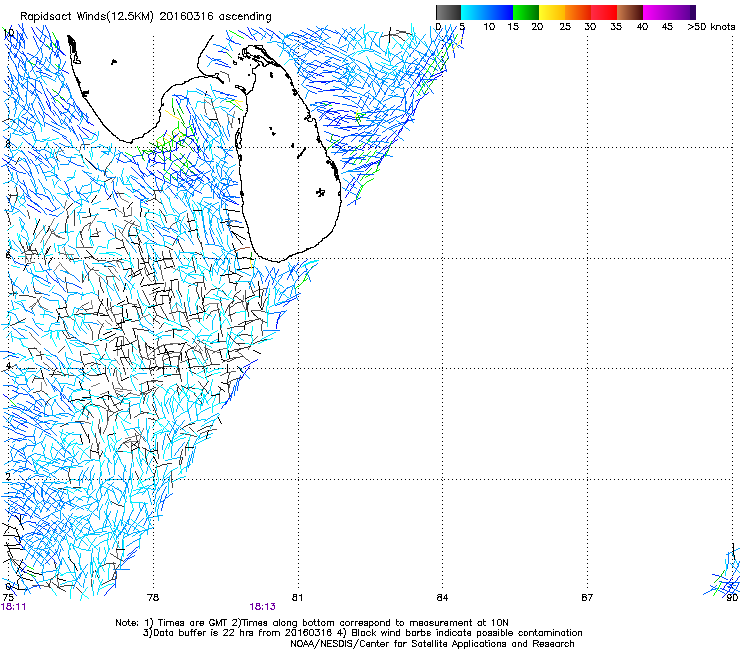Click the NOAA/NESDIS credit line
The image size is (740, 650).
[x=432, y=644]
